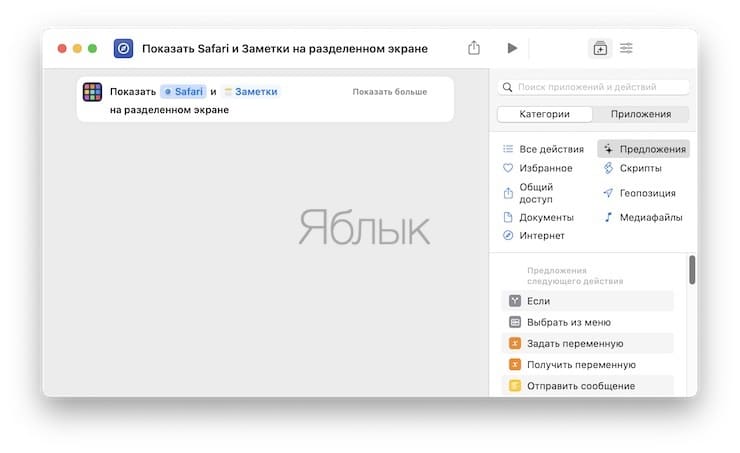Open the Документы category
The image size is (740, 453).
click(538, 218)
